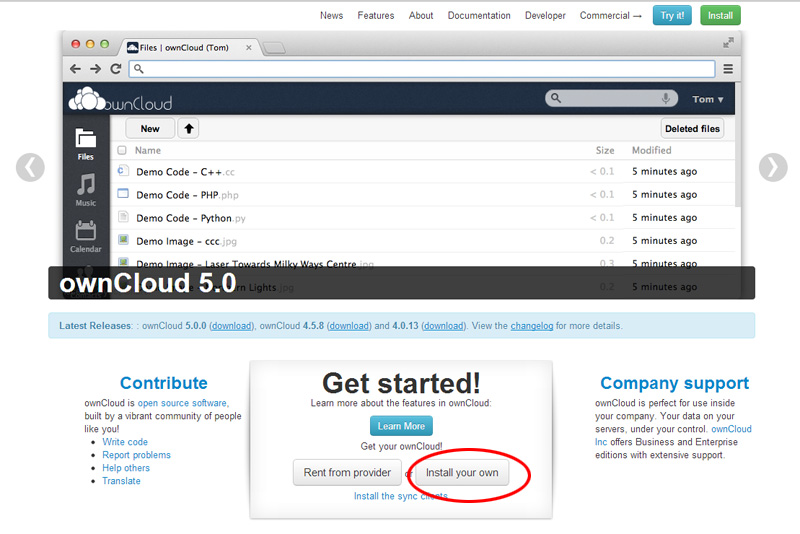Open the Tom user dropdown
Screen dimensions: 800x534
[708, 99]
